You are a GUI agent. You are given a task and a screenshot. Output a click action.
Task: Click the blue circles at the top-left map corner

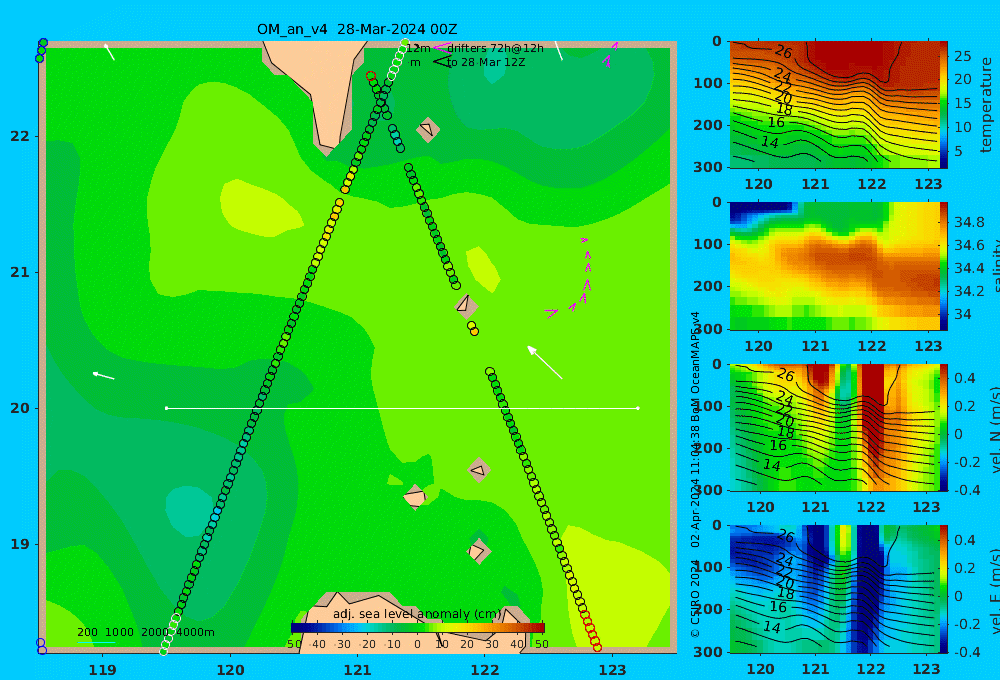(x=41, y=50)
